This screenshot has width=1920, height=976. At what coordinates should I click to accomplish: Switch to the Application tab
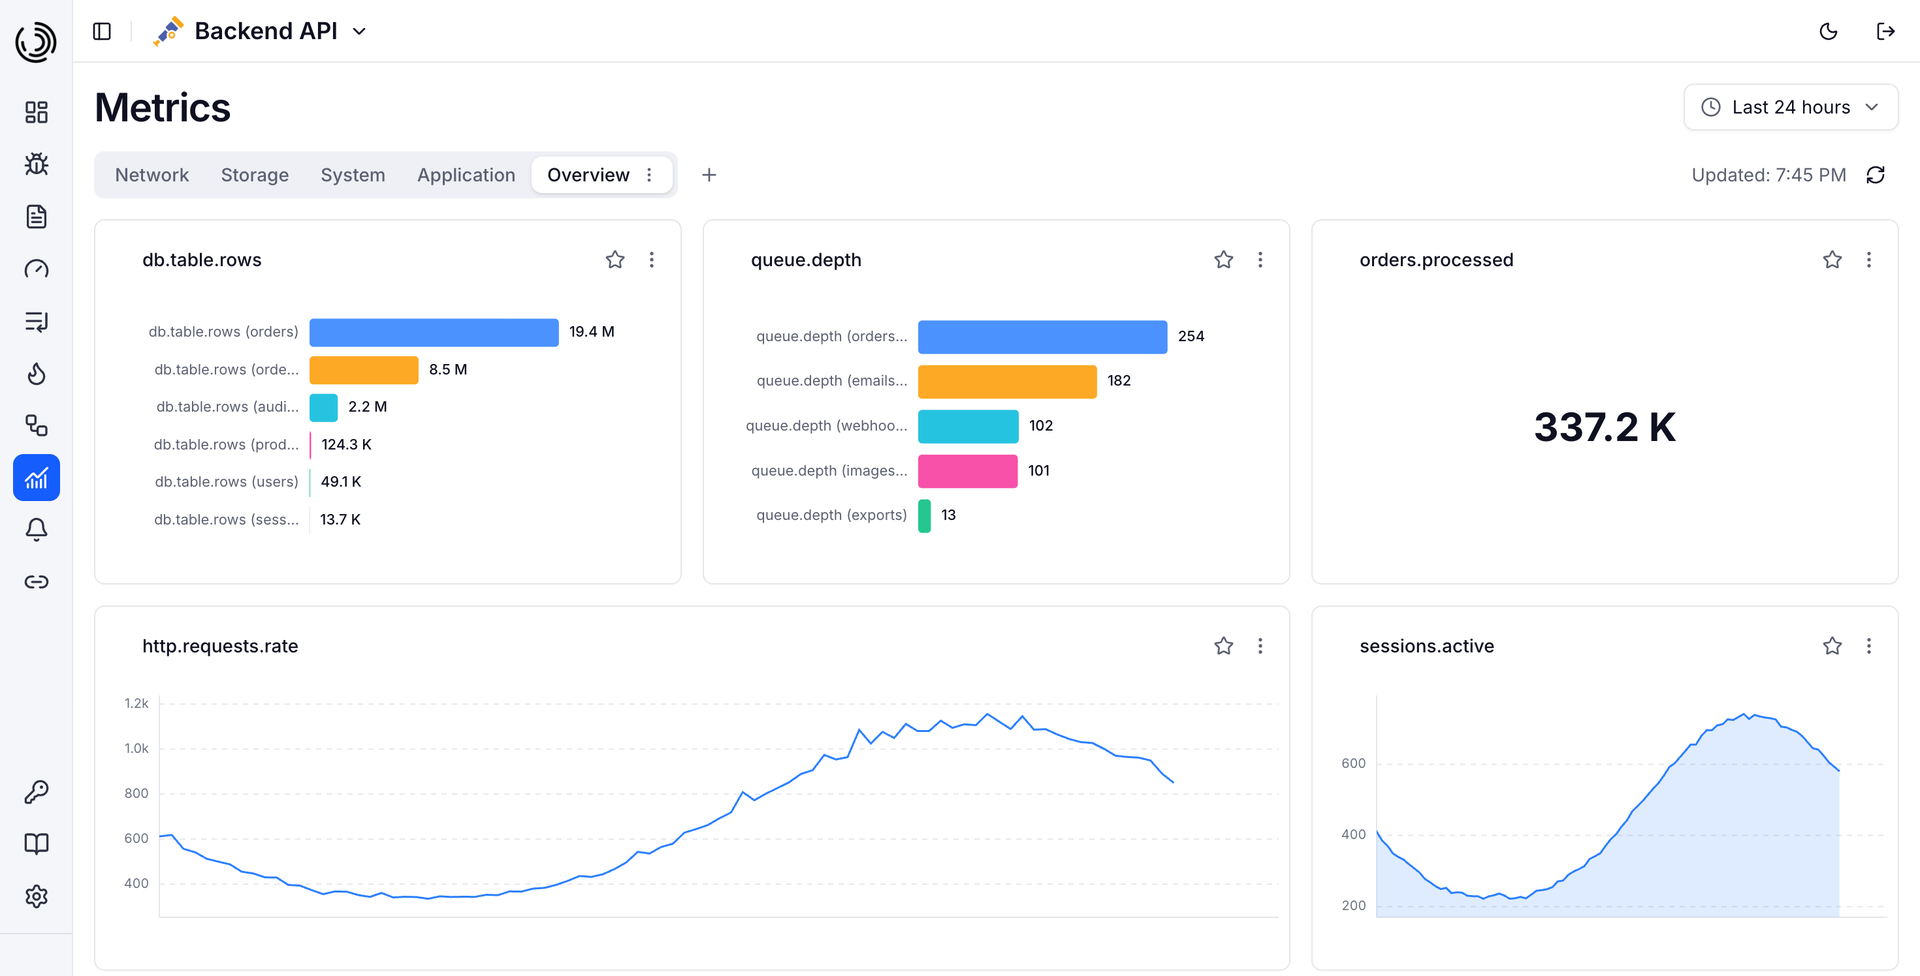[466, 175]
